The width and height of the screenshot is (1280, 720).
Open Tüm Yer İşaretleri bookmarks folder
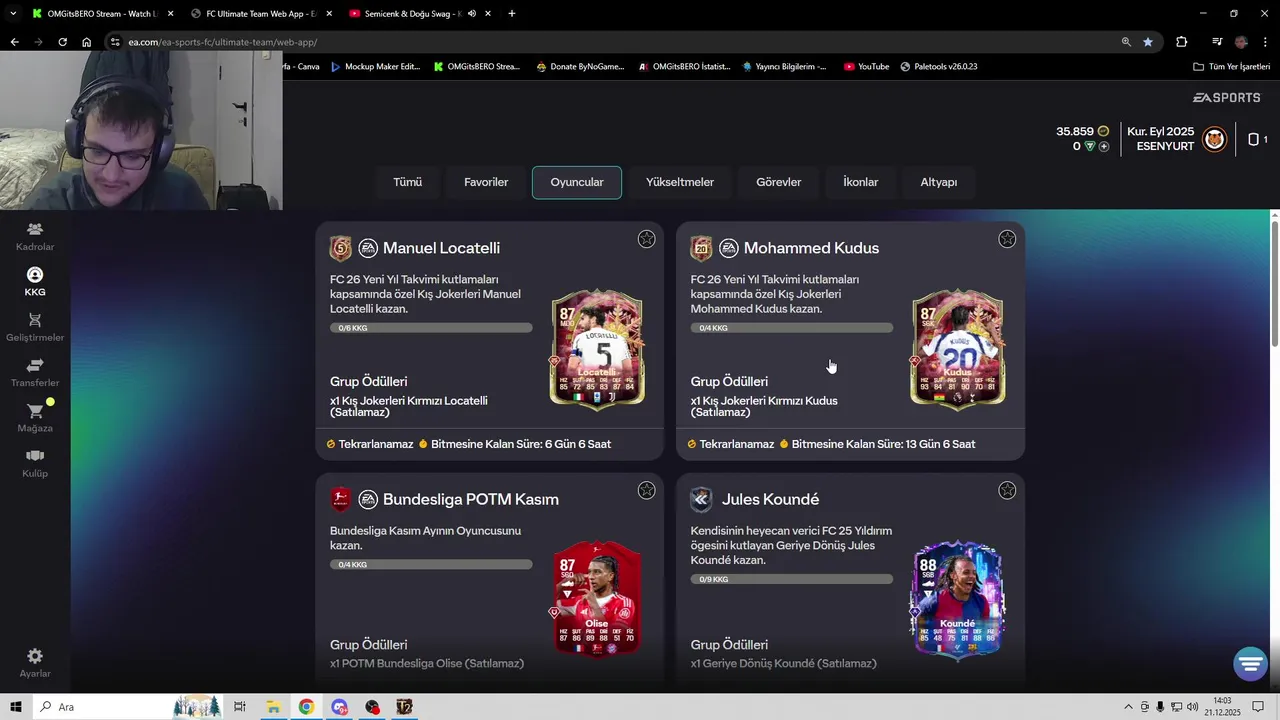click(1232, 67)
